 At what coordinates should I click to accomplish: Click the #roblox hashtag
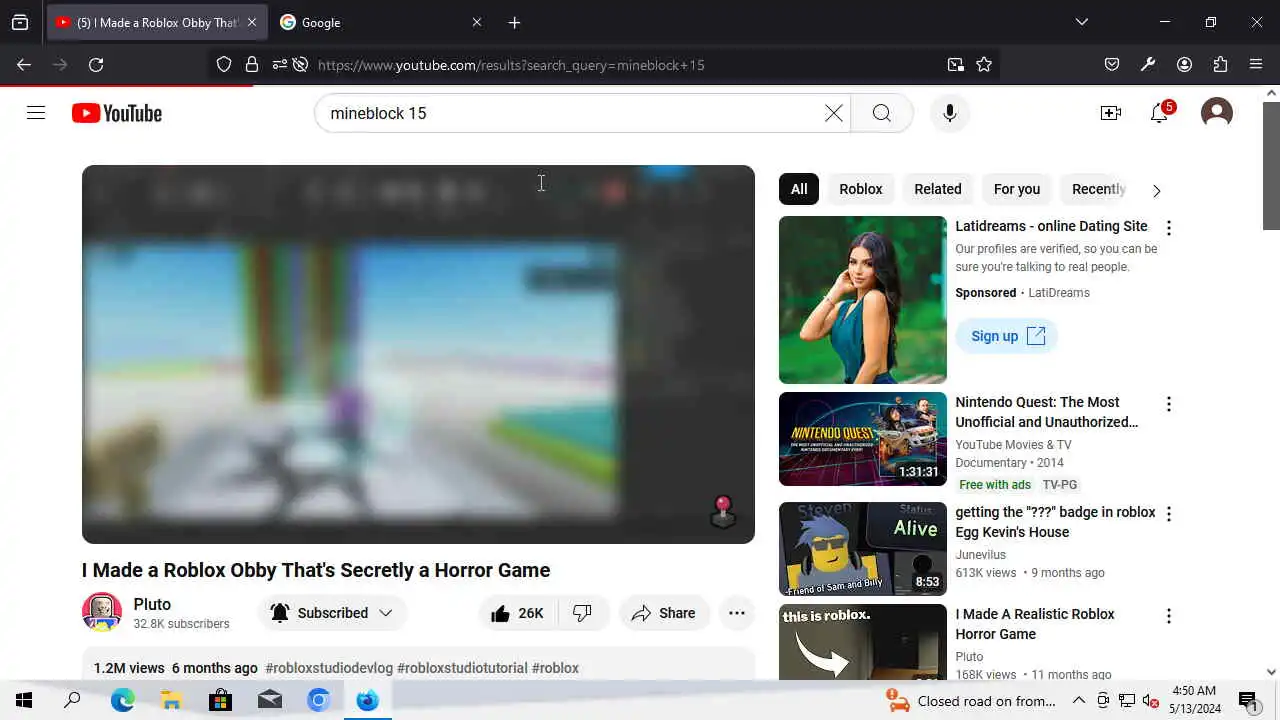555,668
